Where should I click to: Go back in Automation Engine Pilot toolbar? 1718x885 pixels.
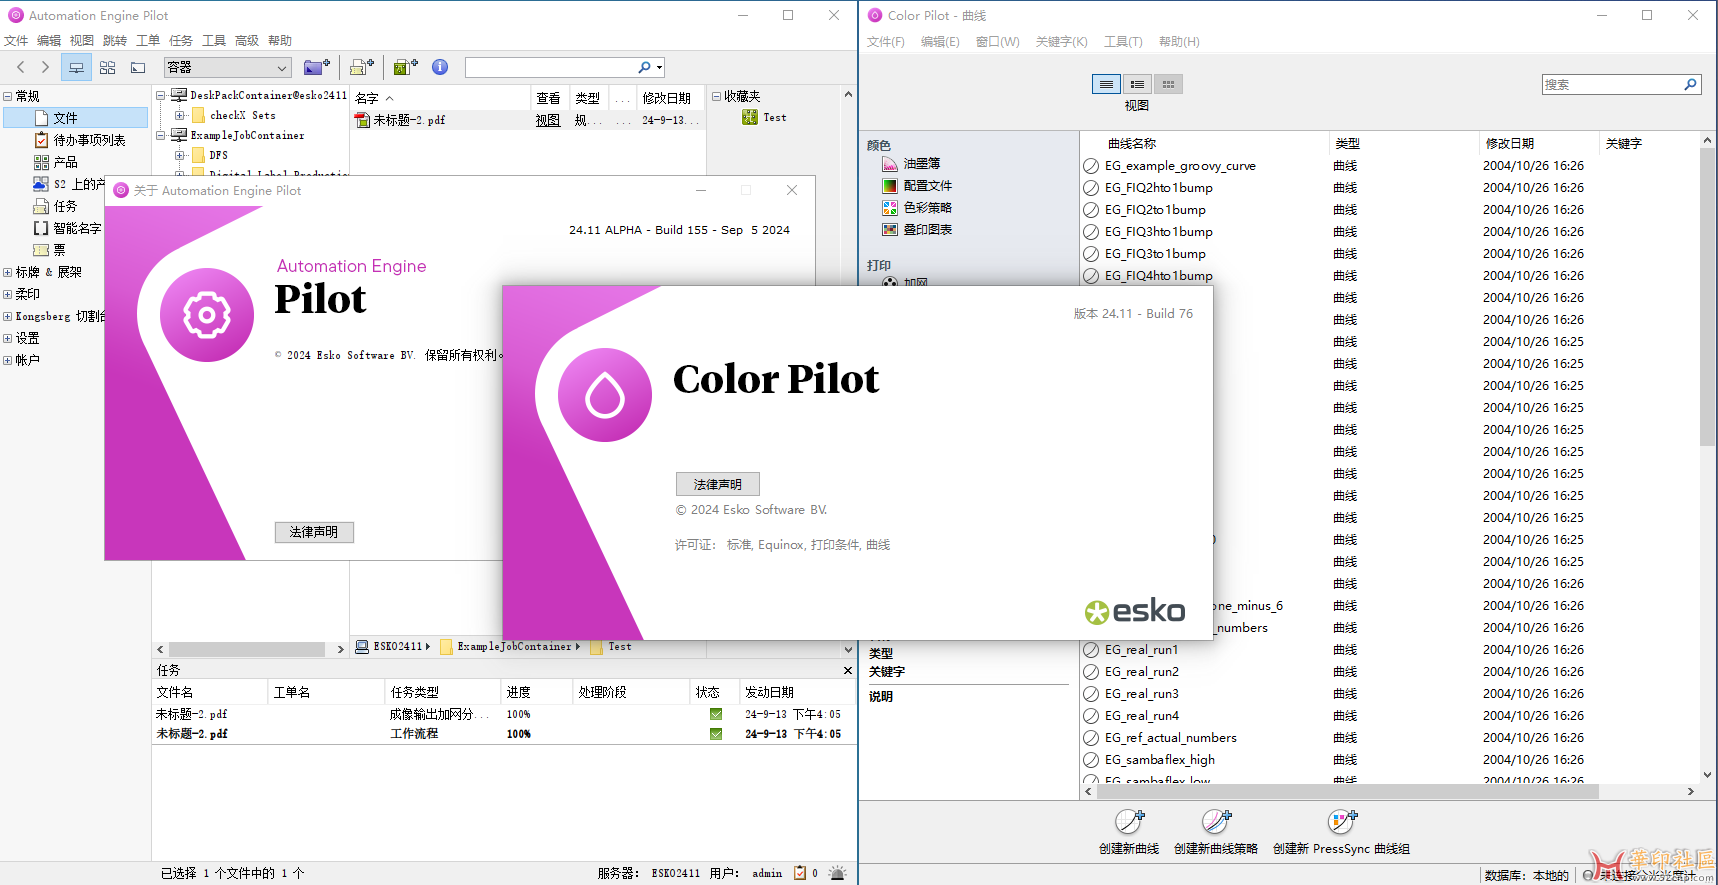point(21,67)
